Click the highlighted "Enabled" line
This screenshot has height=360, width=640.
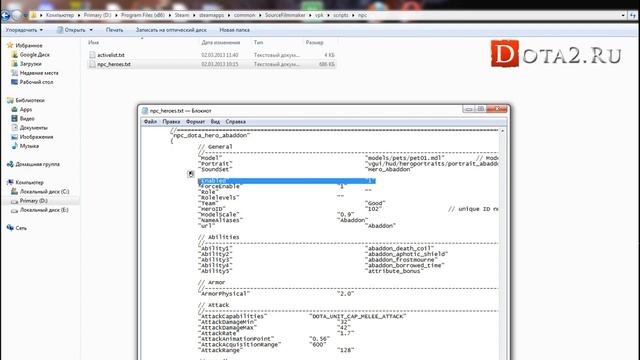[287, 181]
